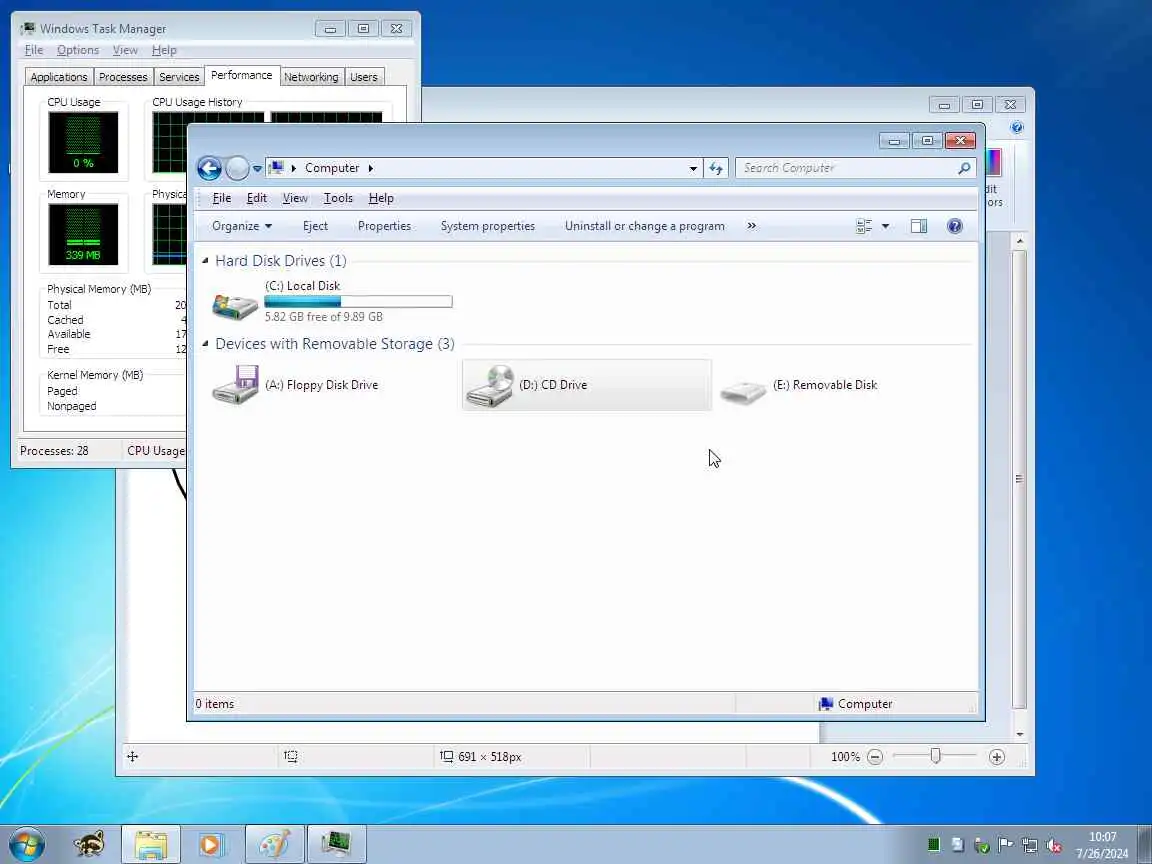Screen dimensions: 1152x864
Task: Switch to the Processes tab
Action: pos(123,77)
